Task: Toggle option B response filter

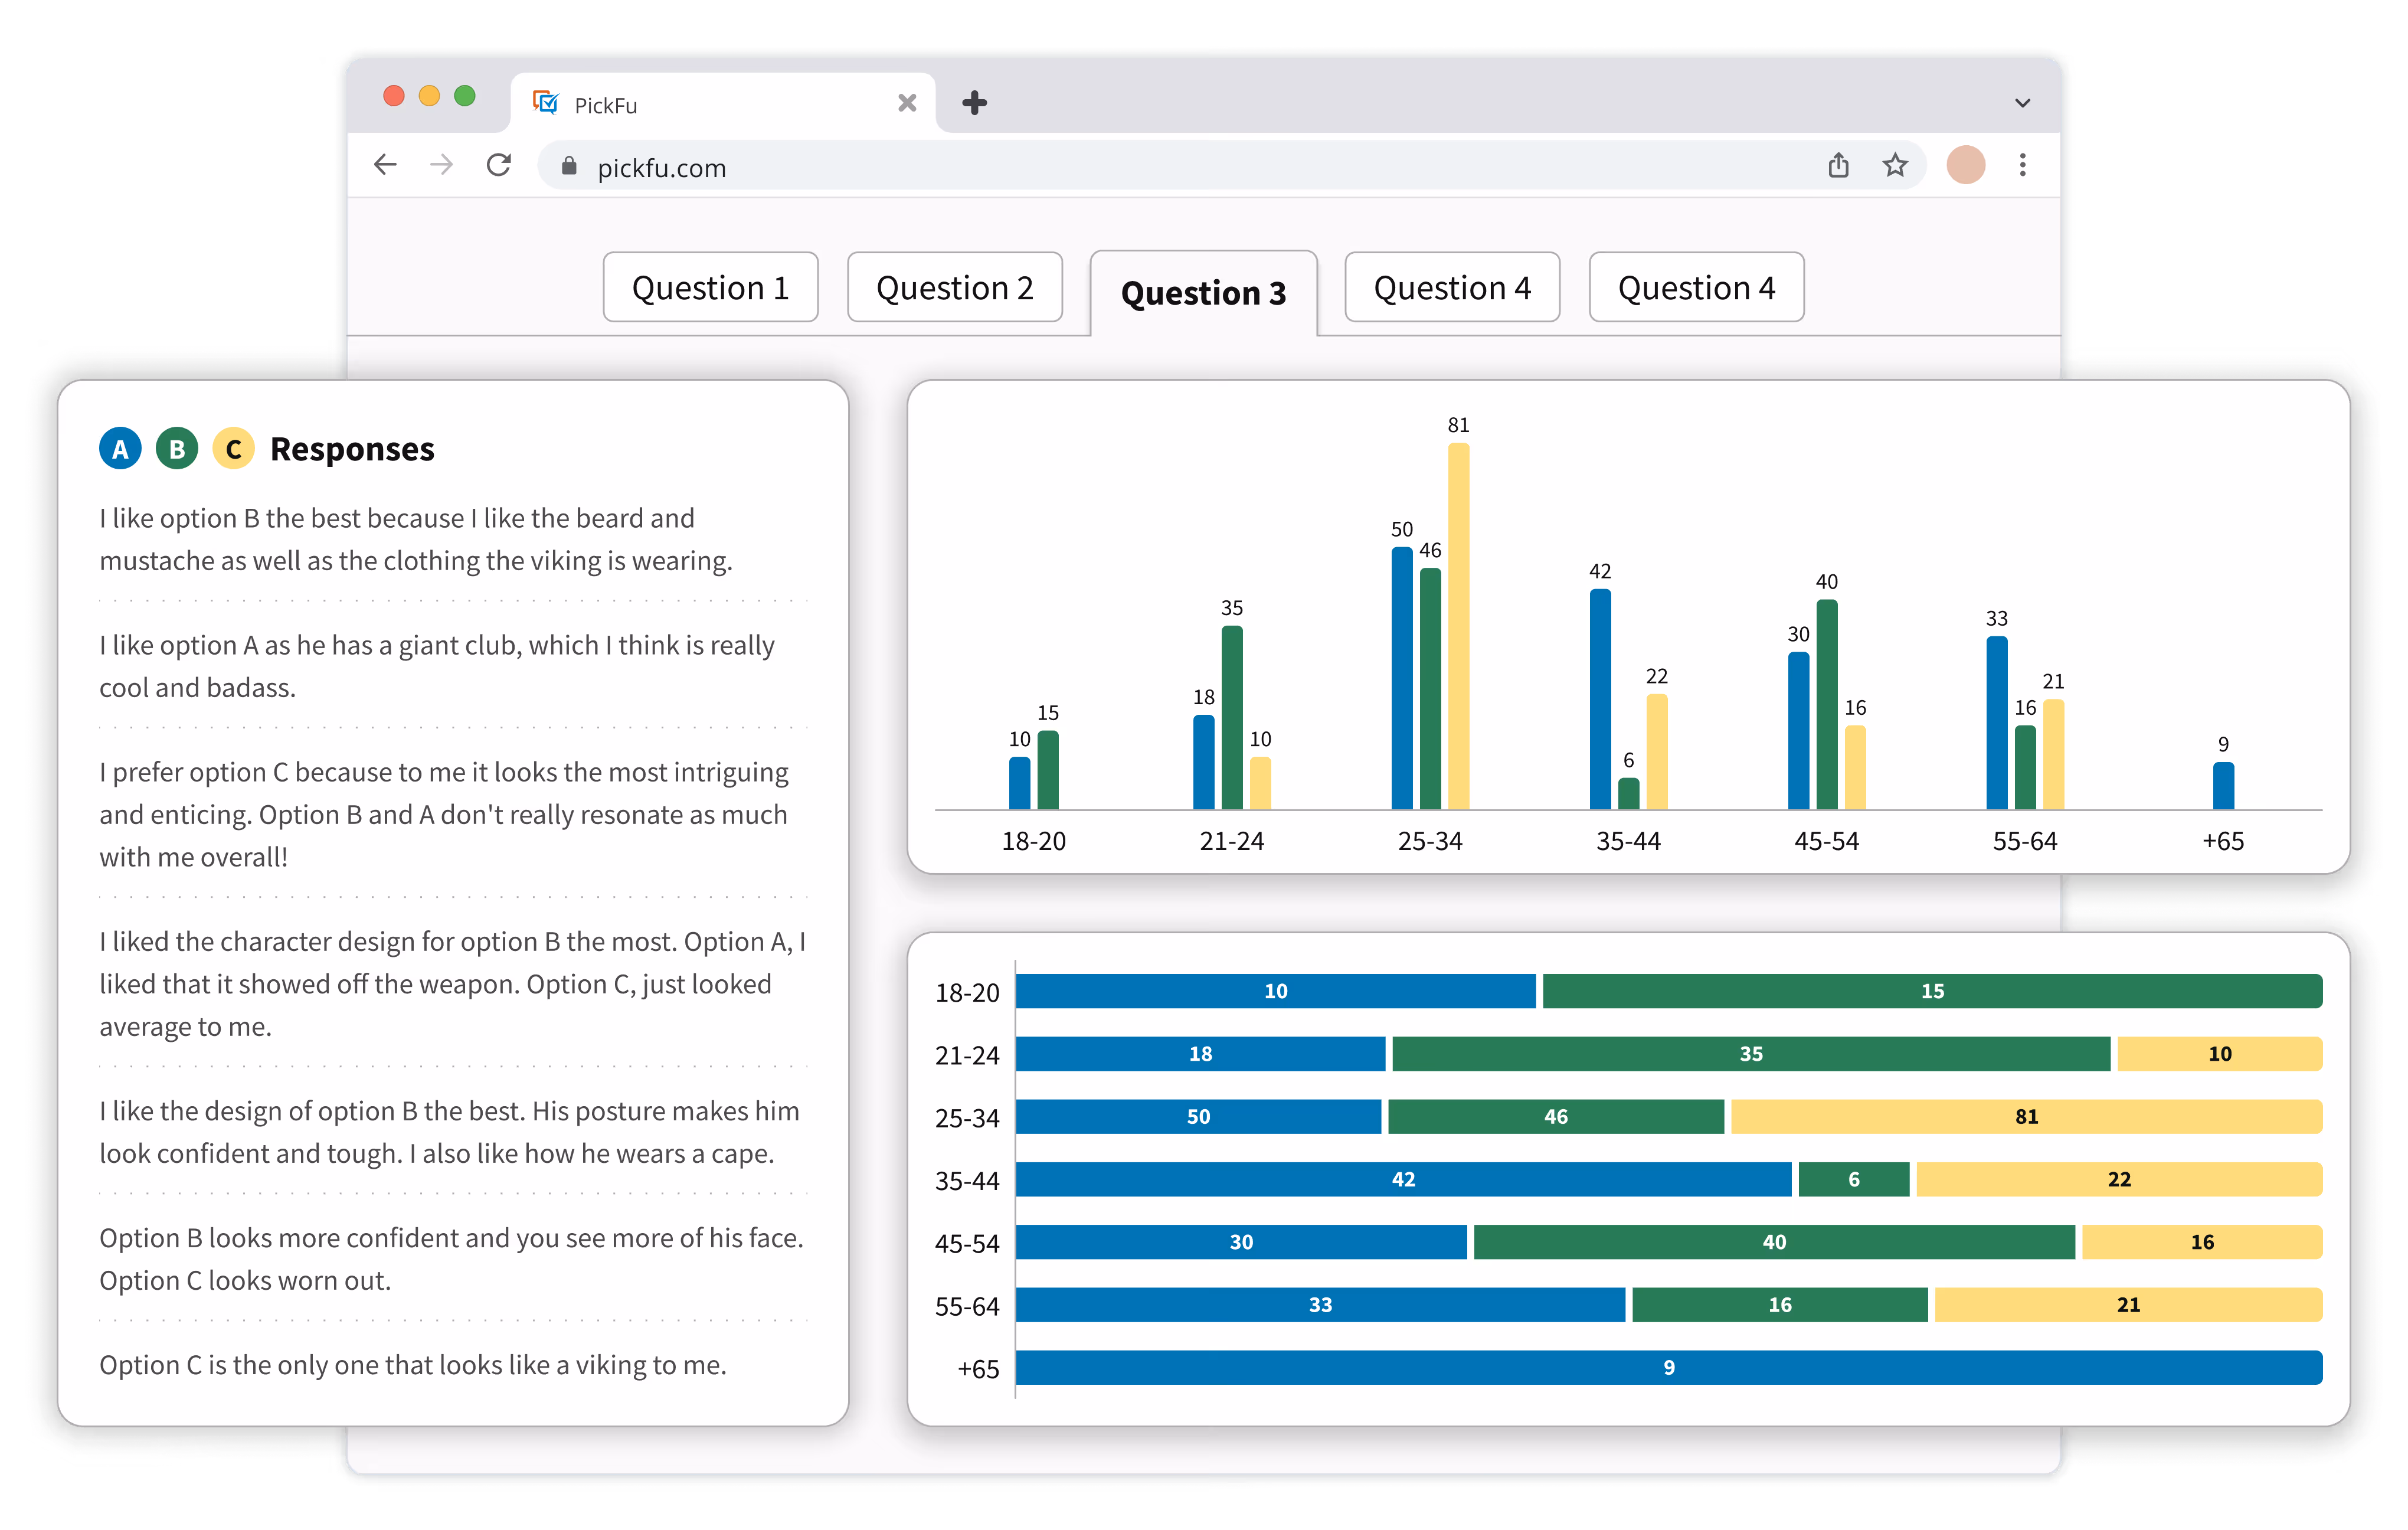Action: pos(177,449)
